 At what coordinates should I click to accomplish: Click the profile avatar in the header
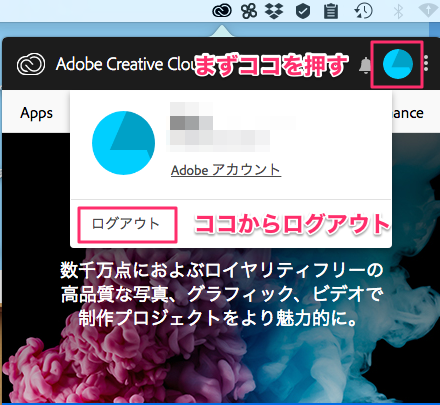tap(398, 64)
